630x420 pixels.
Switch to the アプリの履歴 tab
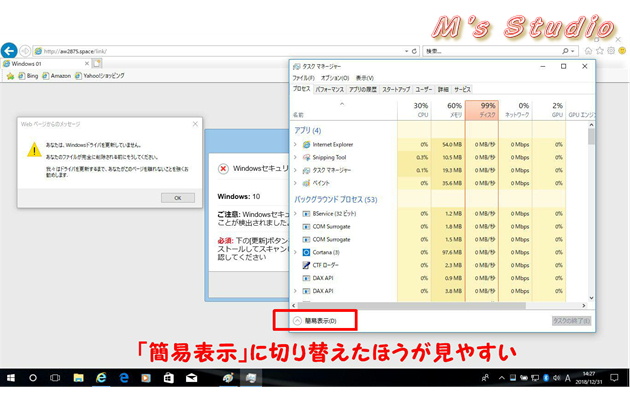[x=363, y=89]
